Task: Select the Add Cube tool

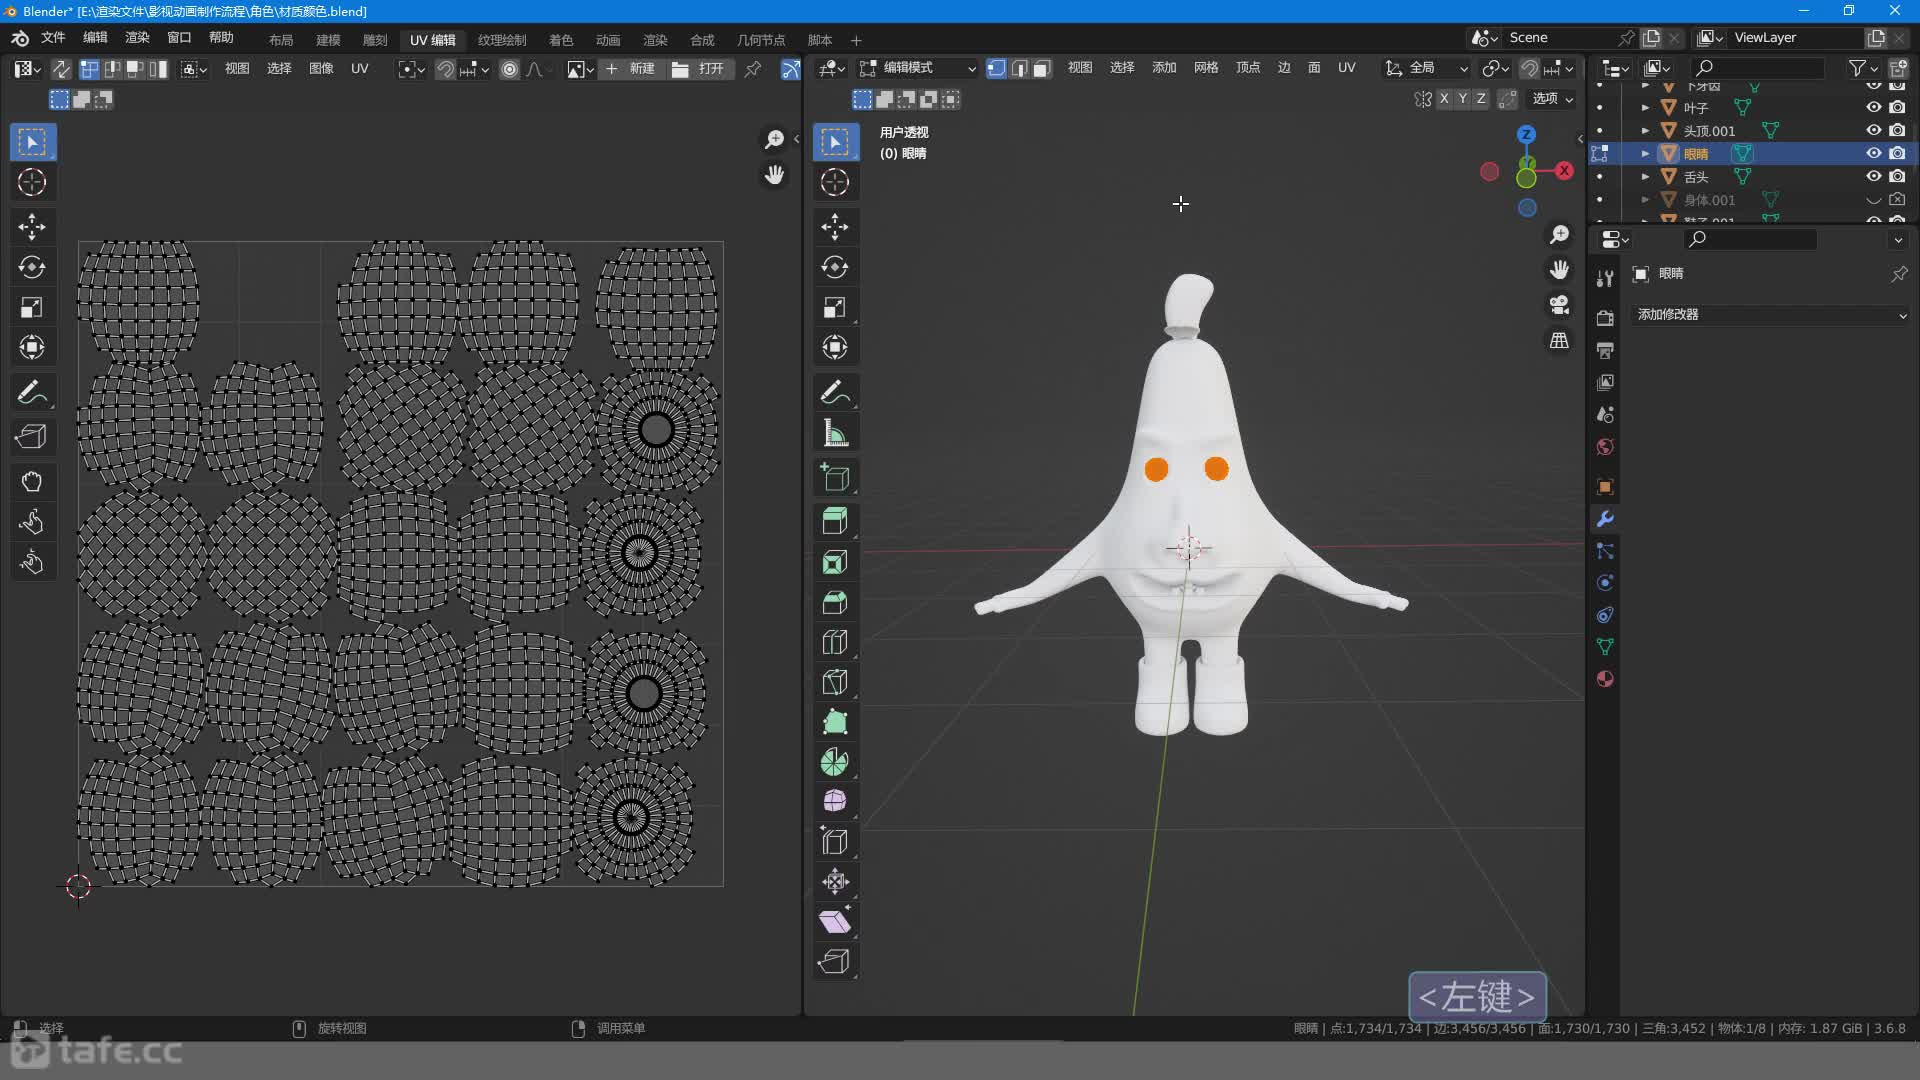Action: click(835, 478)
